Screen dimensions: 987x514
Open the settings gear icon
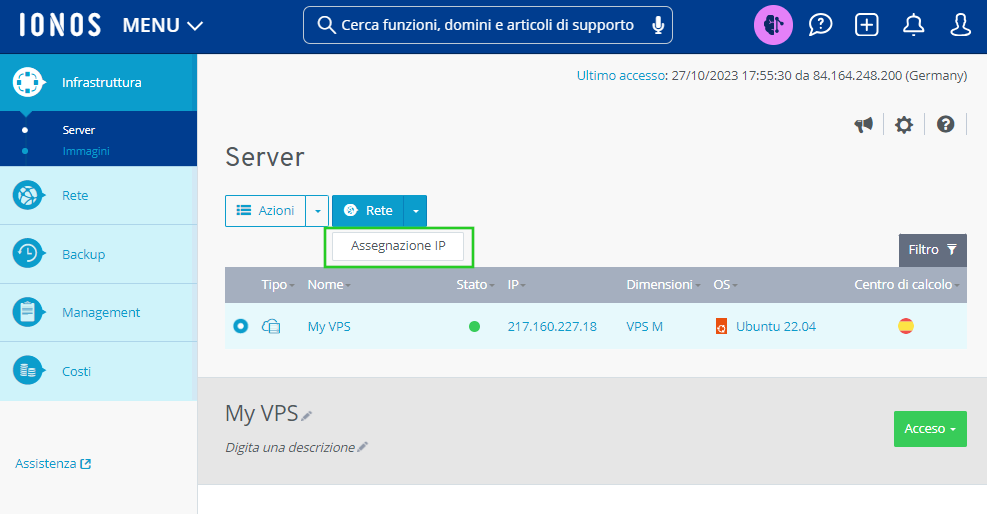click(904, 125)
